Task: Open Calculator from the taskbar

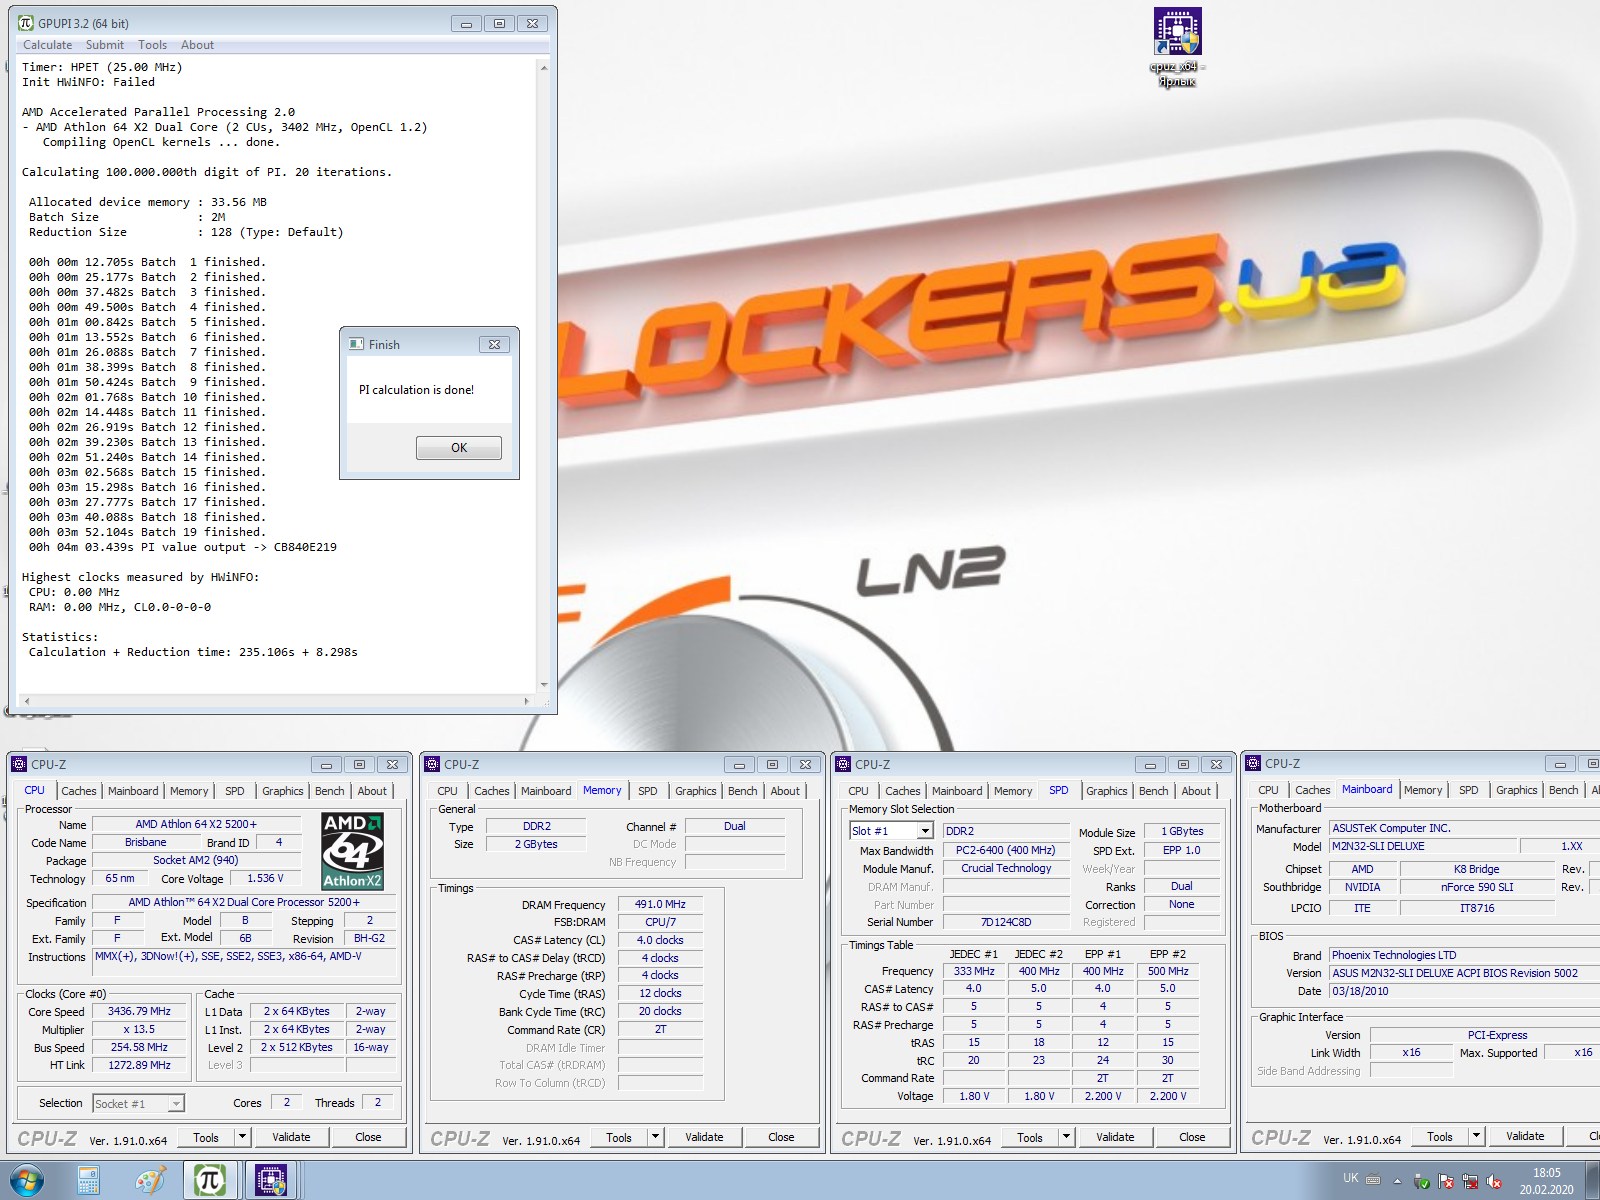Action: [88, 1181]
